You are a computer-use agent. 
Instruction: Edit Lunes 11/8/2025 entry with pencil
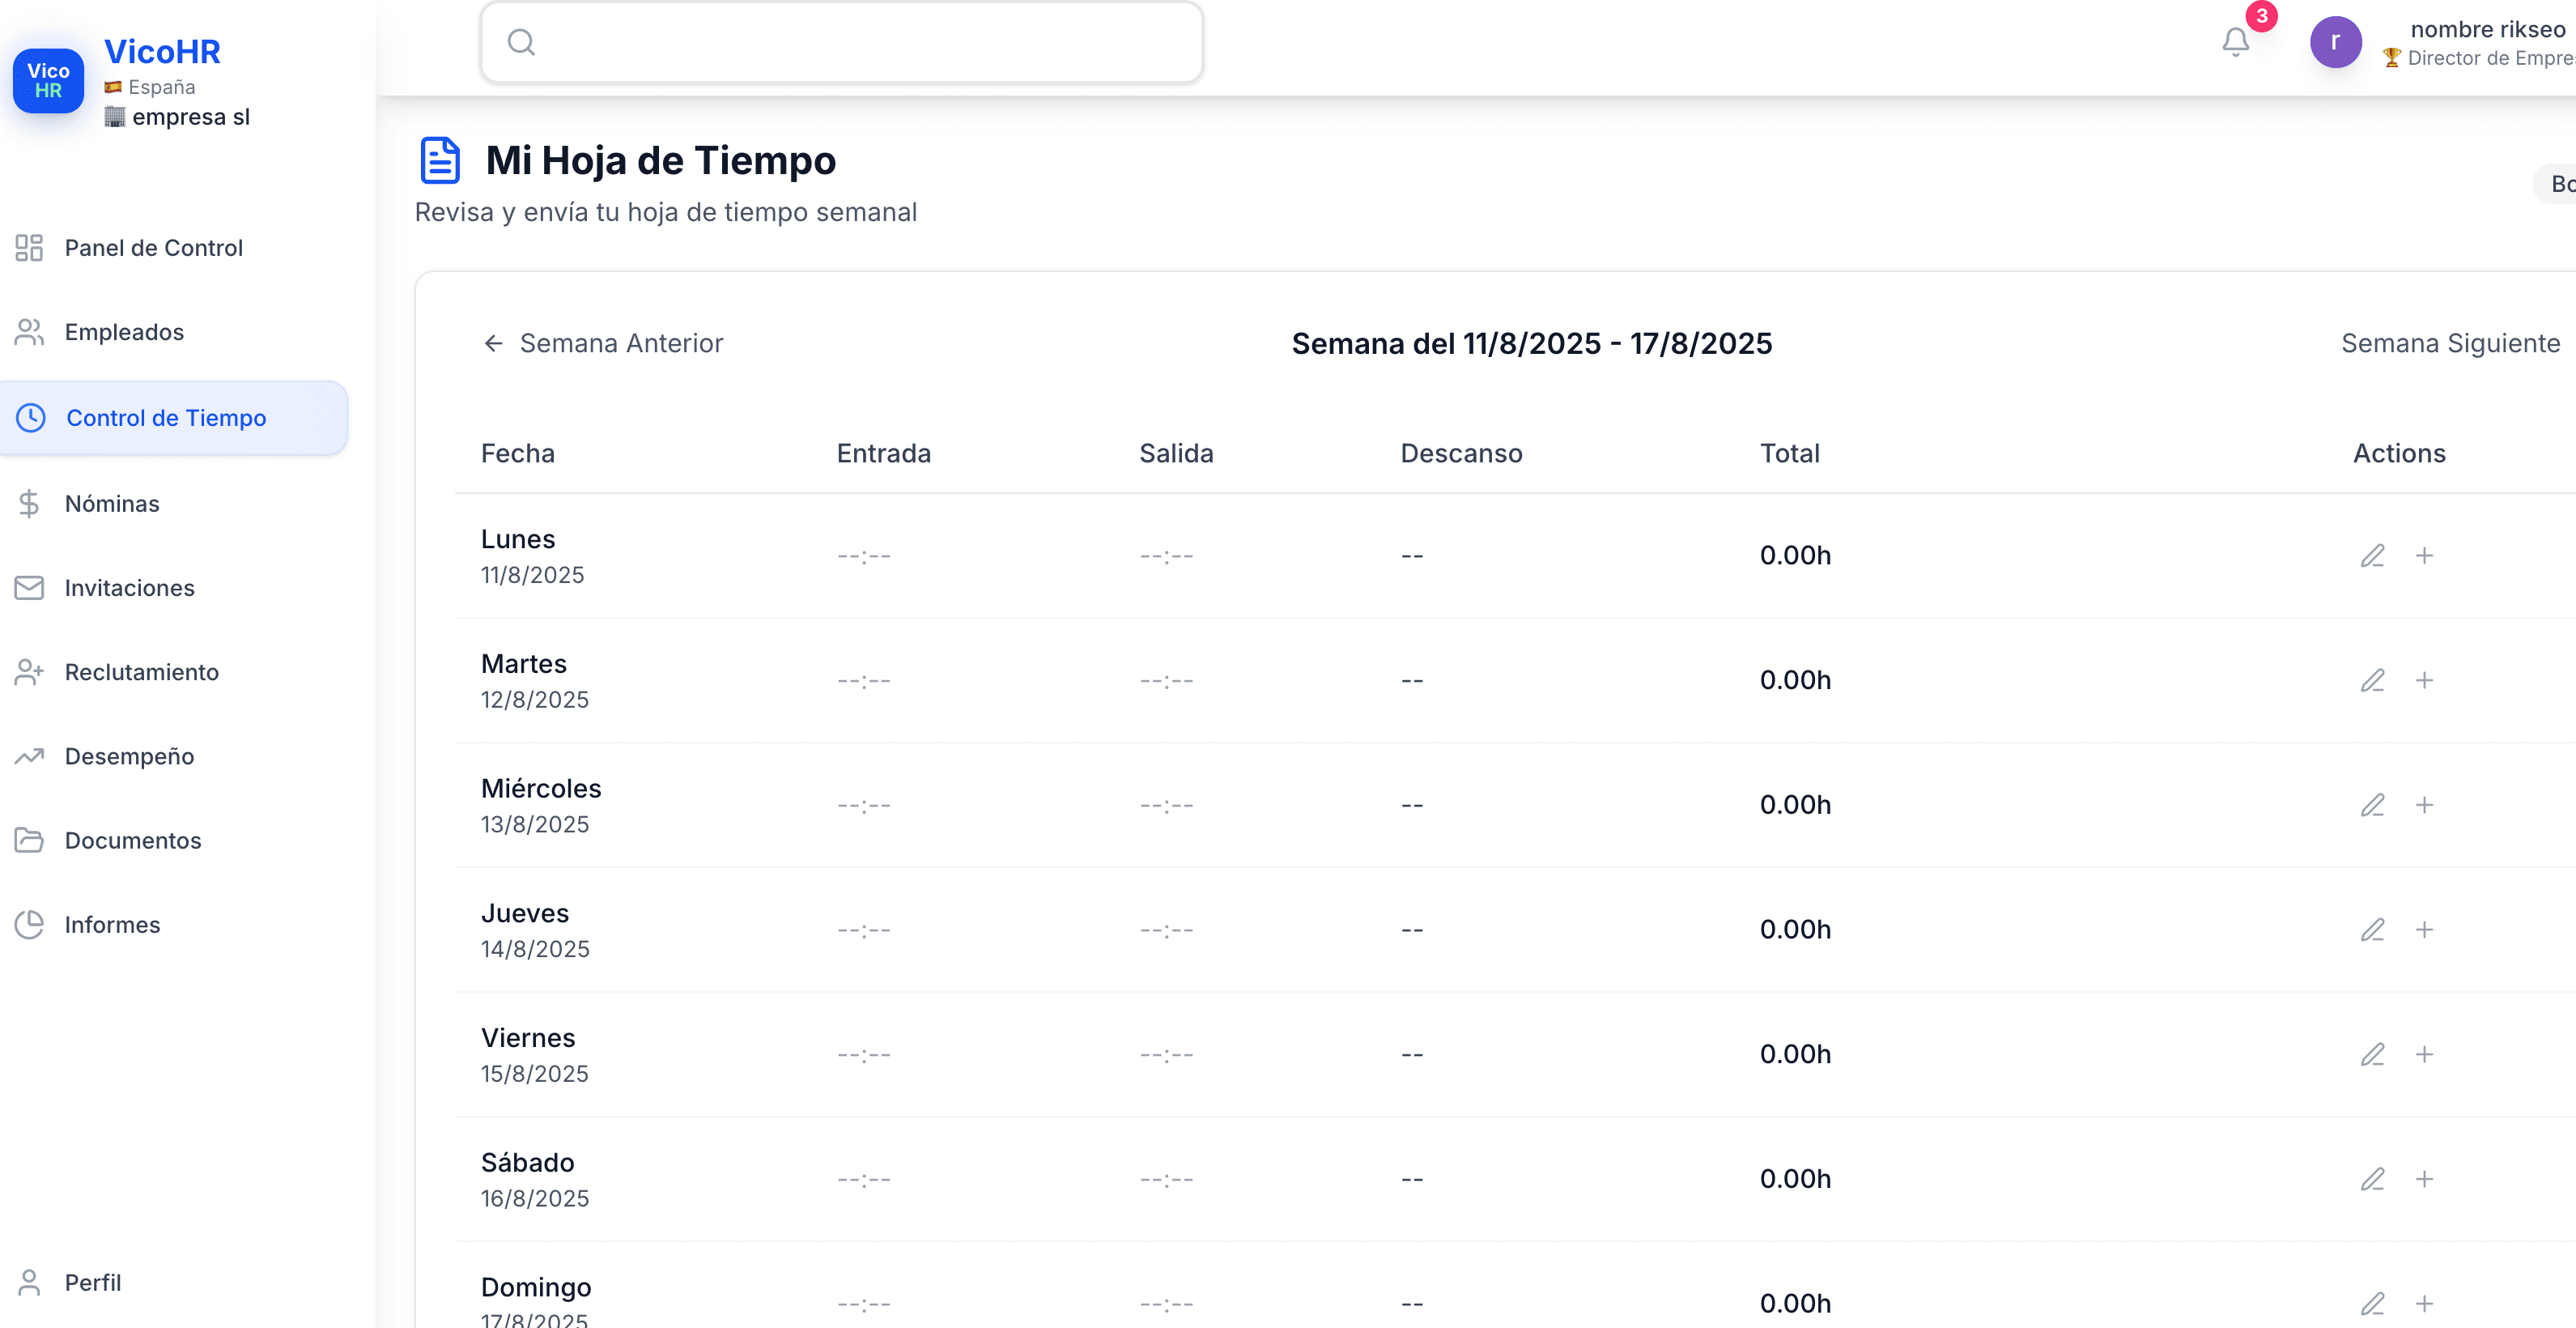click(x=2372, y=555)
